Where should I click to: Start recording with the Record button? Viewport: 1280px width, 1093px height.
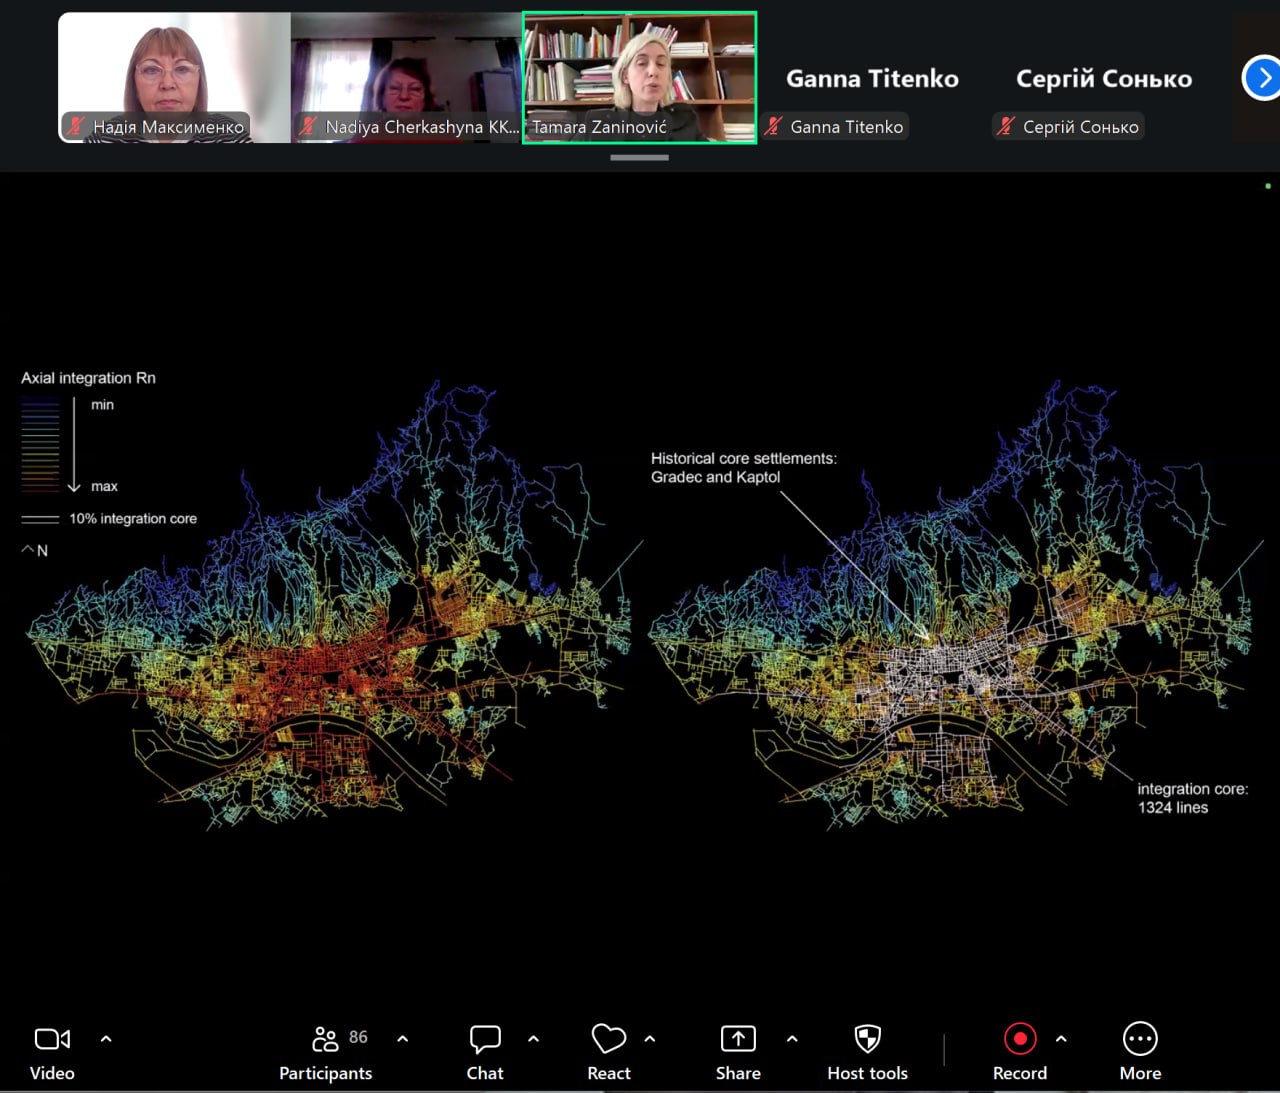coord(1019,1039)
